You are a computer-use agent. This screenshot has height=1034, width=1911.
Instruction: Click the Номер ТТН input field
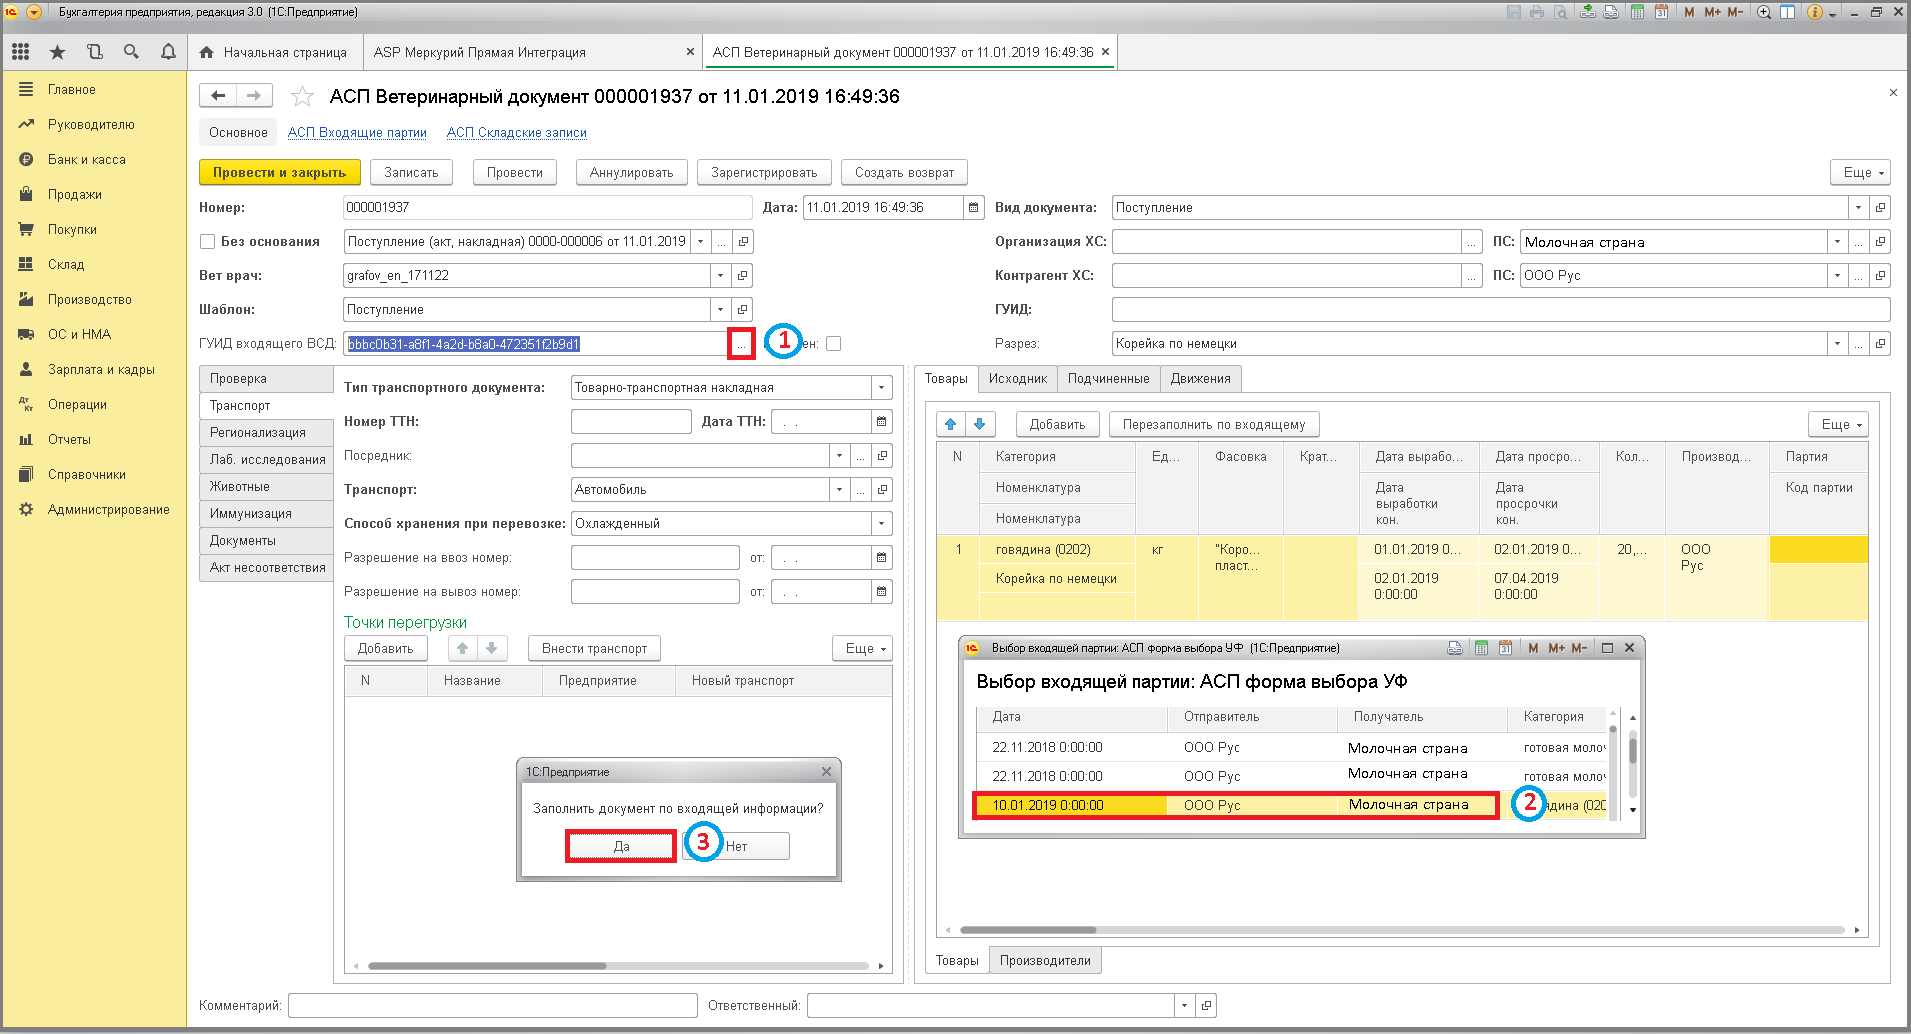[x=631, y=421]
